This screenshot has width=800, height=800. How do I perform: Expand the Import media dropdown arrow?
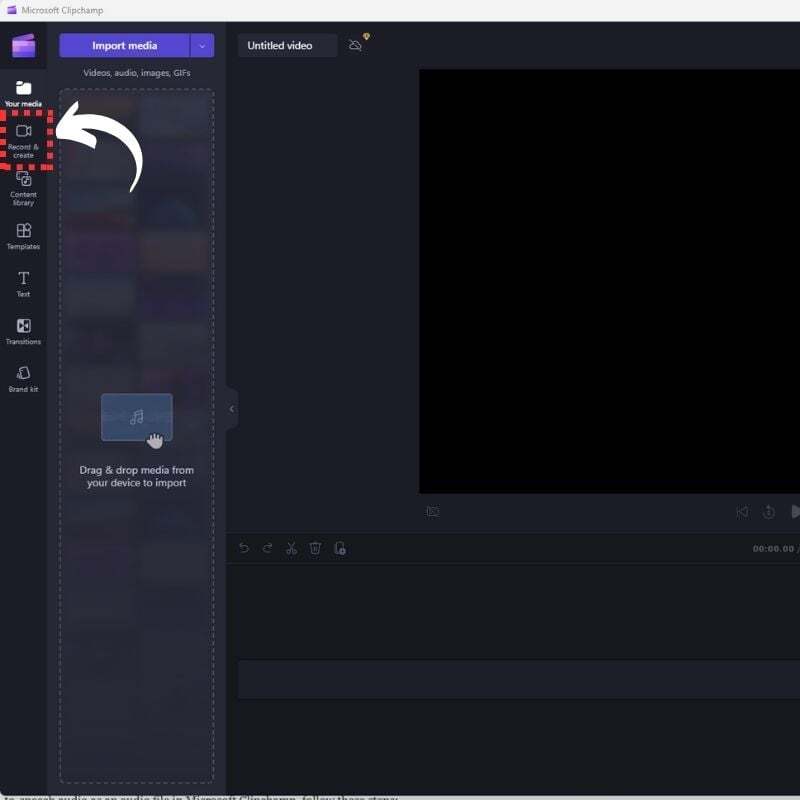202,45
